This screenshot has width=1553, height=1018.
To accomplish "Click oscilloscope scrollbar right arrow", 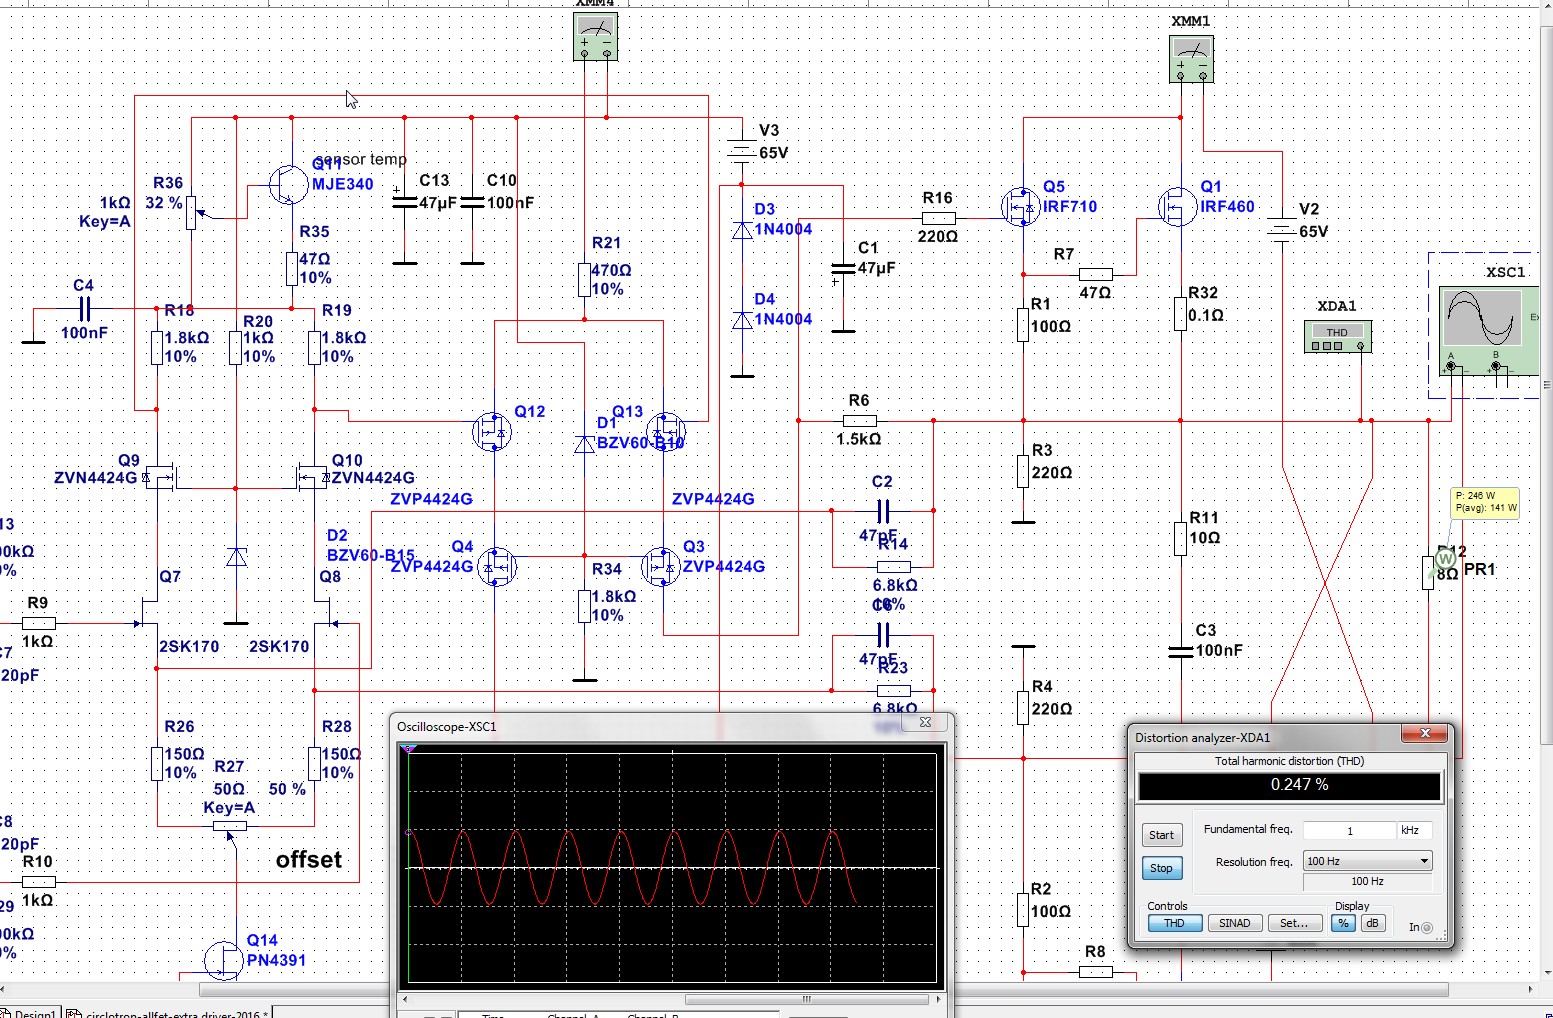I will click(938, 999).
